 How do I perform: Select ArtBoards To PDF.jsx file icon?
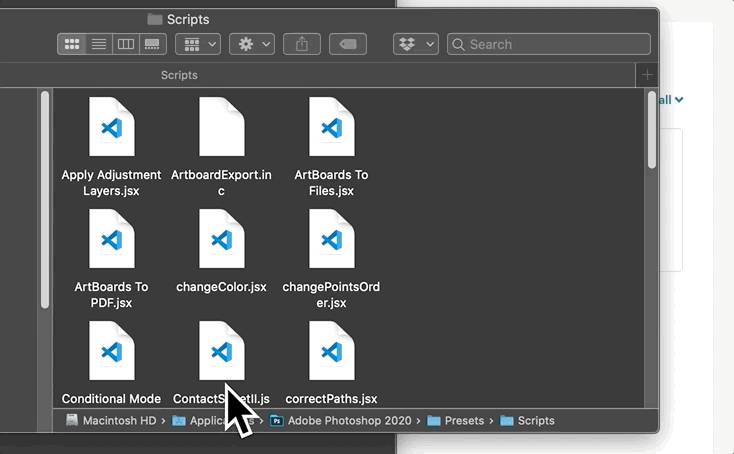click(x=112, y=239)
